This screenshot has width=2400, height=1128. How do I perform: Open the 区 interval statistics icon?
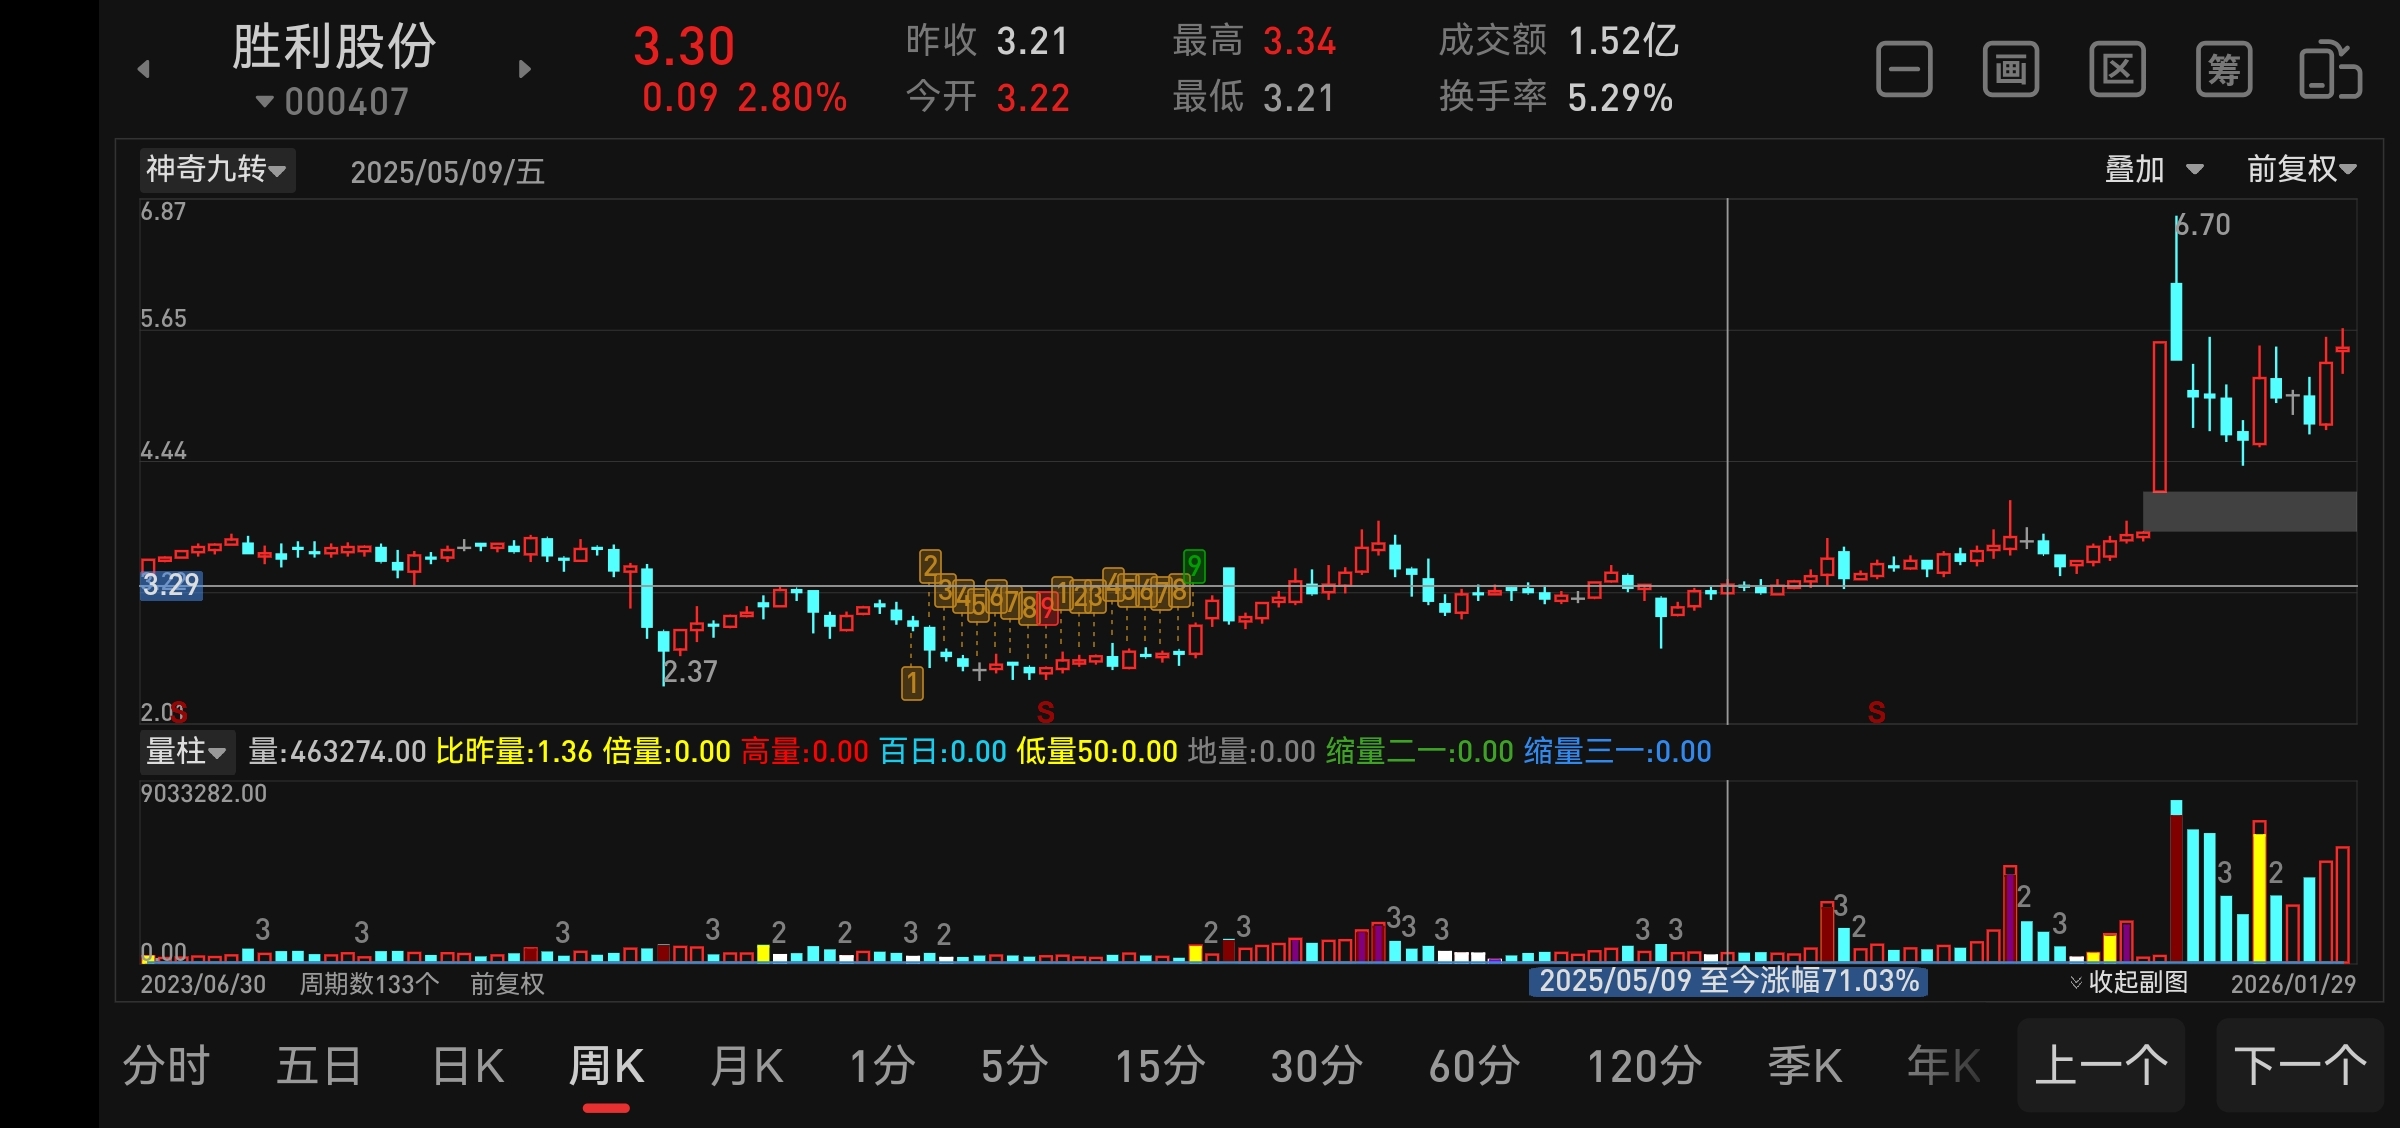[2117, 70]
